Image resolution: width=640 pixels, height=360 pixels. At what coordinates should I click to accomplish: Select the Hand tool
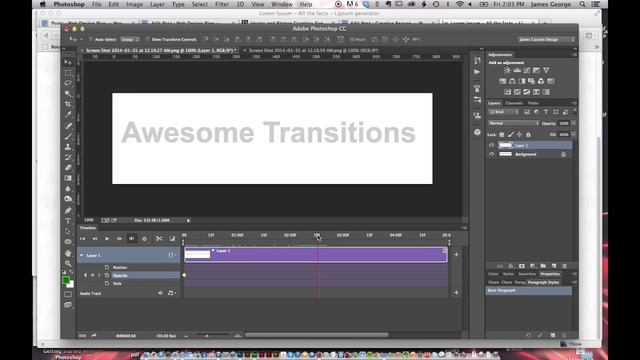[68, 253]
